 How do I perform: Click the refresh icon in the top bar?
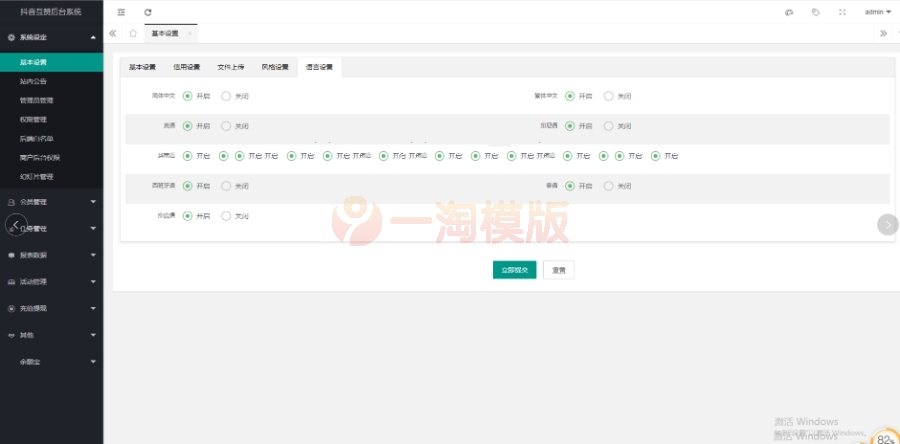point(148,12)
